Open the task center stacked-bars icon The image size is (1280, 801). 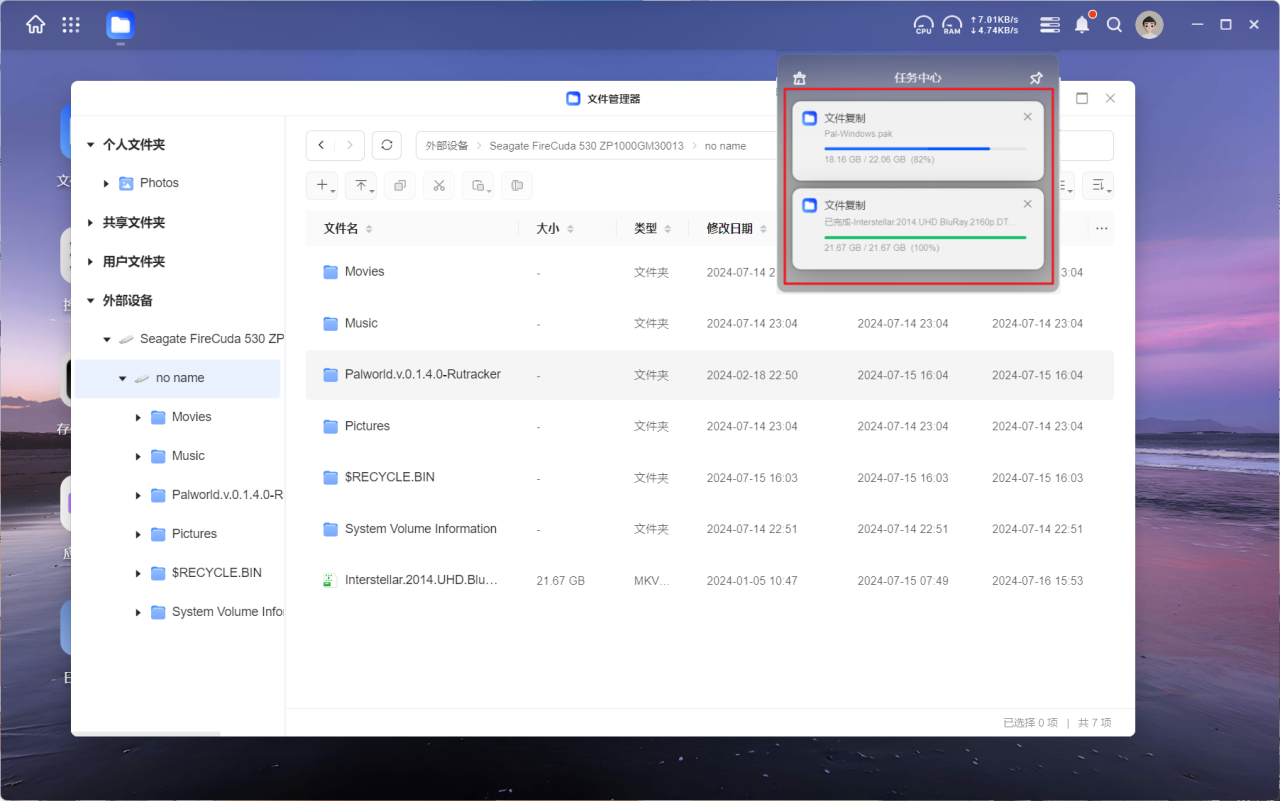click(1049, 25)
